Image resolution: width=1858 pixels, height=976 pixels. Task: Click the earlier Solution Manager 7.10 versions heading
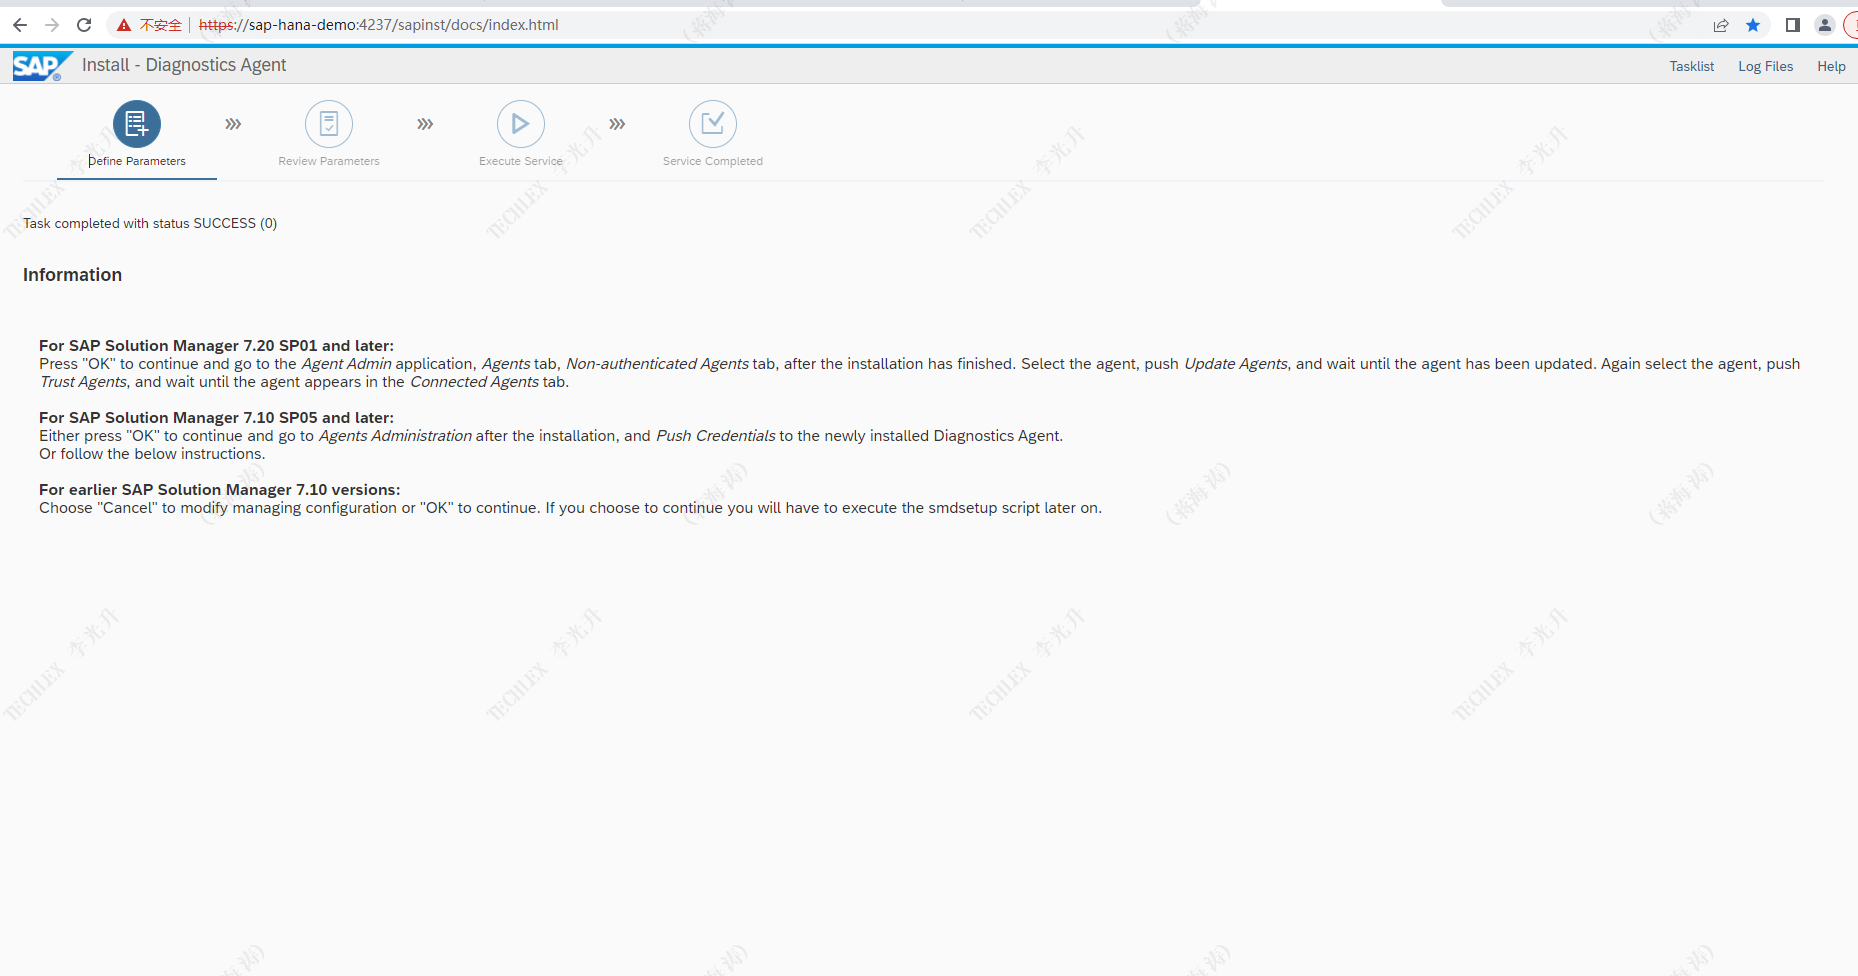click(220, 490)
